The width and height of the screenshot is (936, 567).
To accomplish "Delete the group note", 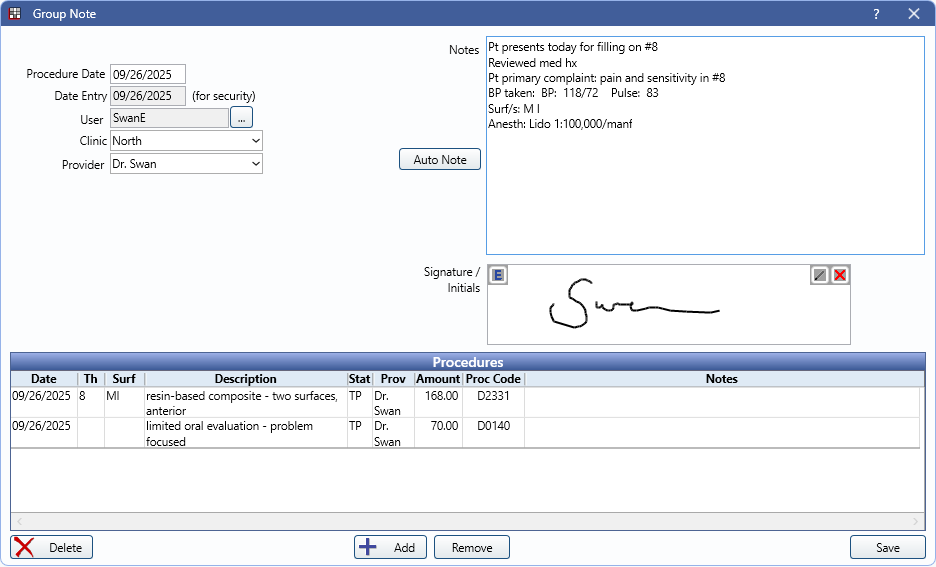I will click(x=52, y=547).
